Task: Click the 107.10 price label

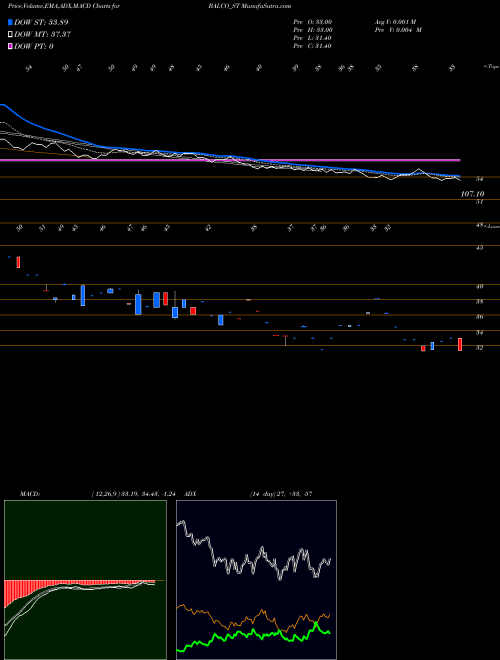Action: tap(473, 194)
